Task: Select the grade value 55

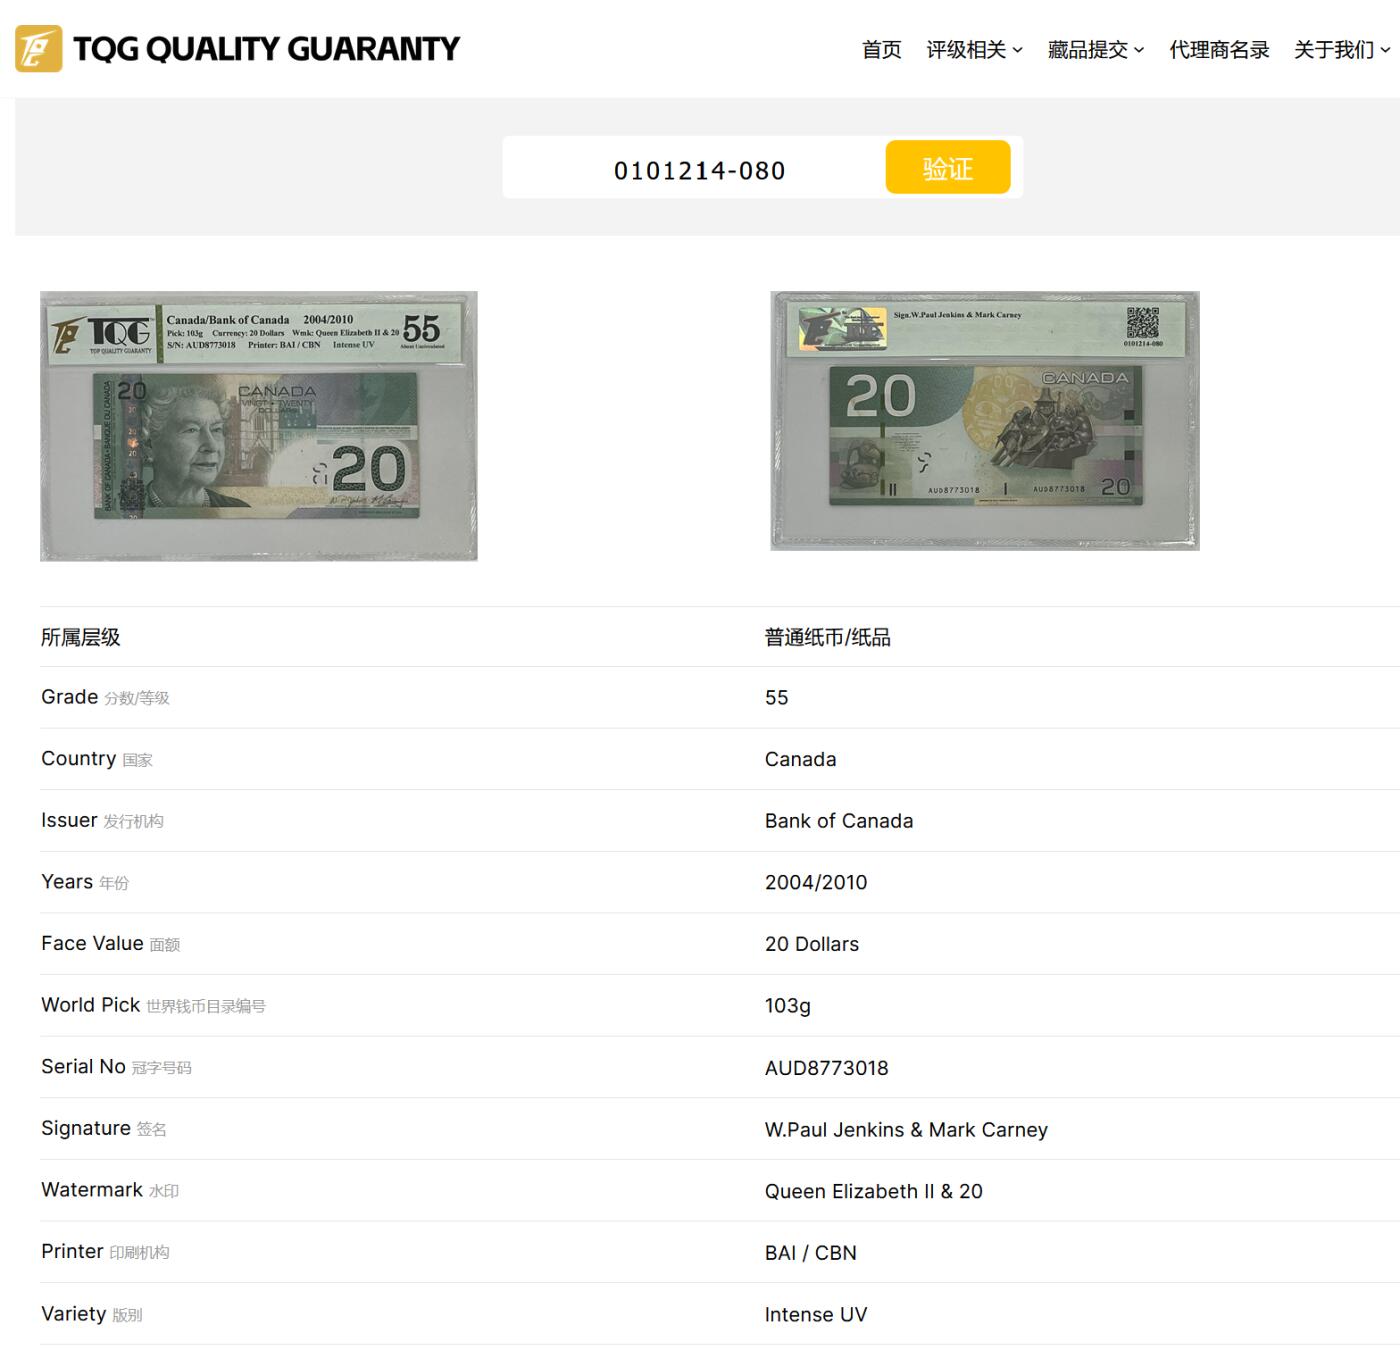Action: [777, 697]
